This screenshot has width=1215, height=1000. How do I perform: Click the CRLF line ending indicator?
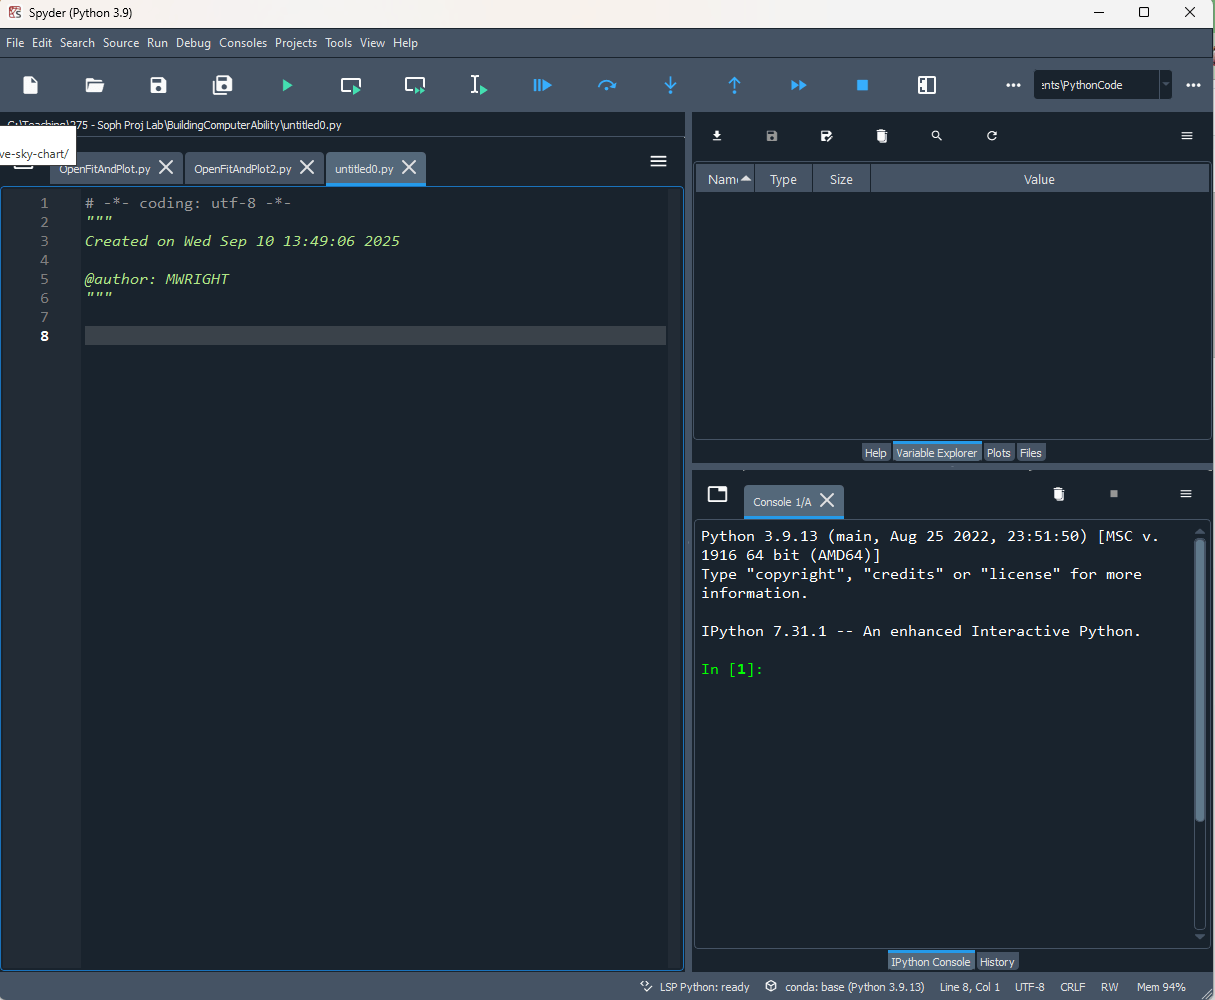(x=1073, y=987)
